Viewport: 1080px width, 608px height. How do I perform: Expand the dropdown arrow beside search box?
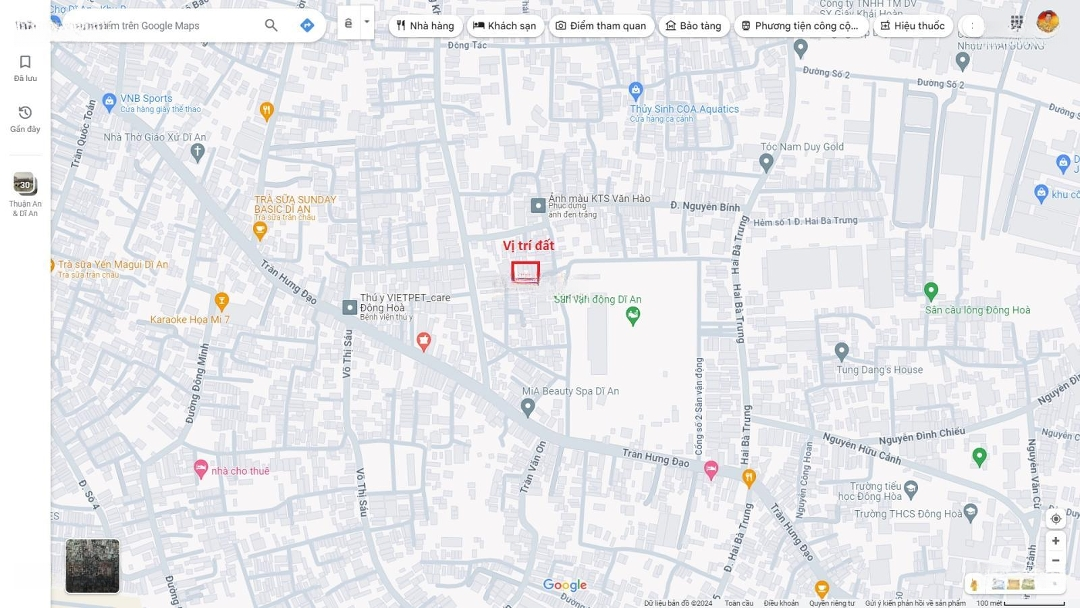tap(366, 22)
